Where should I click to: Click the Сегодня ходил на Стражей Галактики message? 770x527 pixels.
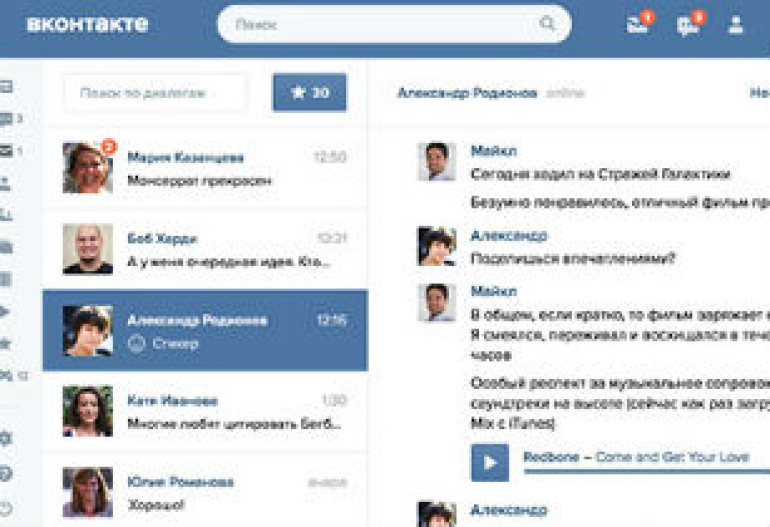[600, 174]
